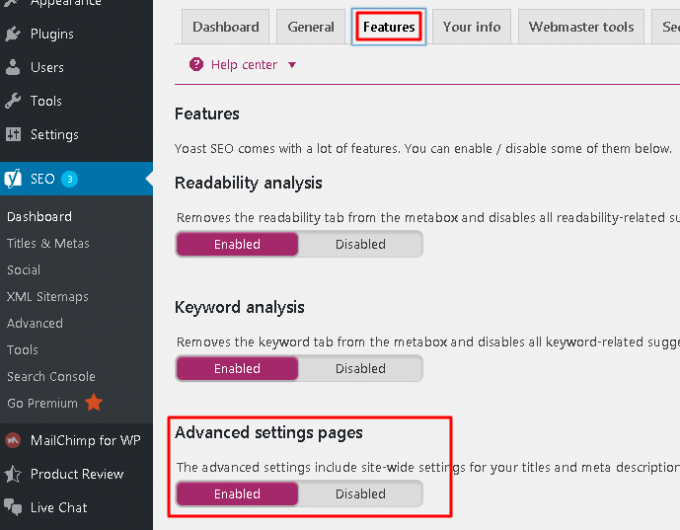Screen dimensions: 680x530
Task: Click the MailChimp for WP icon
Action: (13, 440)
